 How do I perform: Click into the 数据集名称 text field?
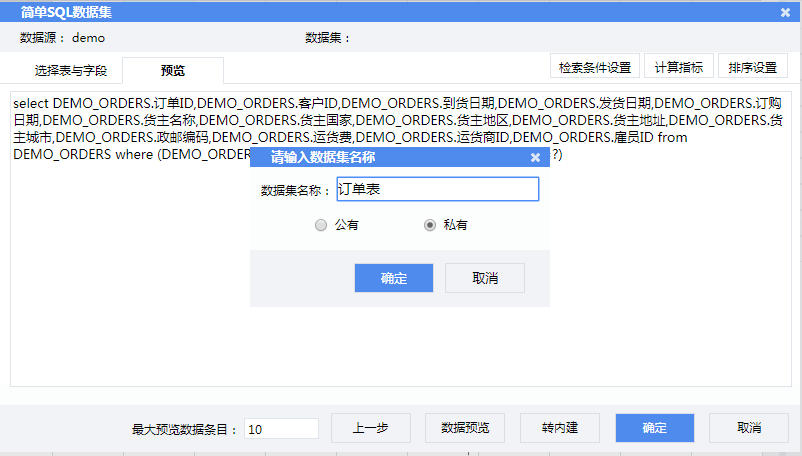(438, 189)
